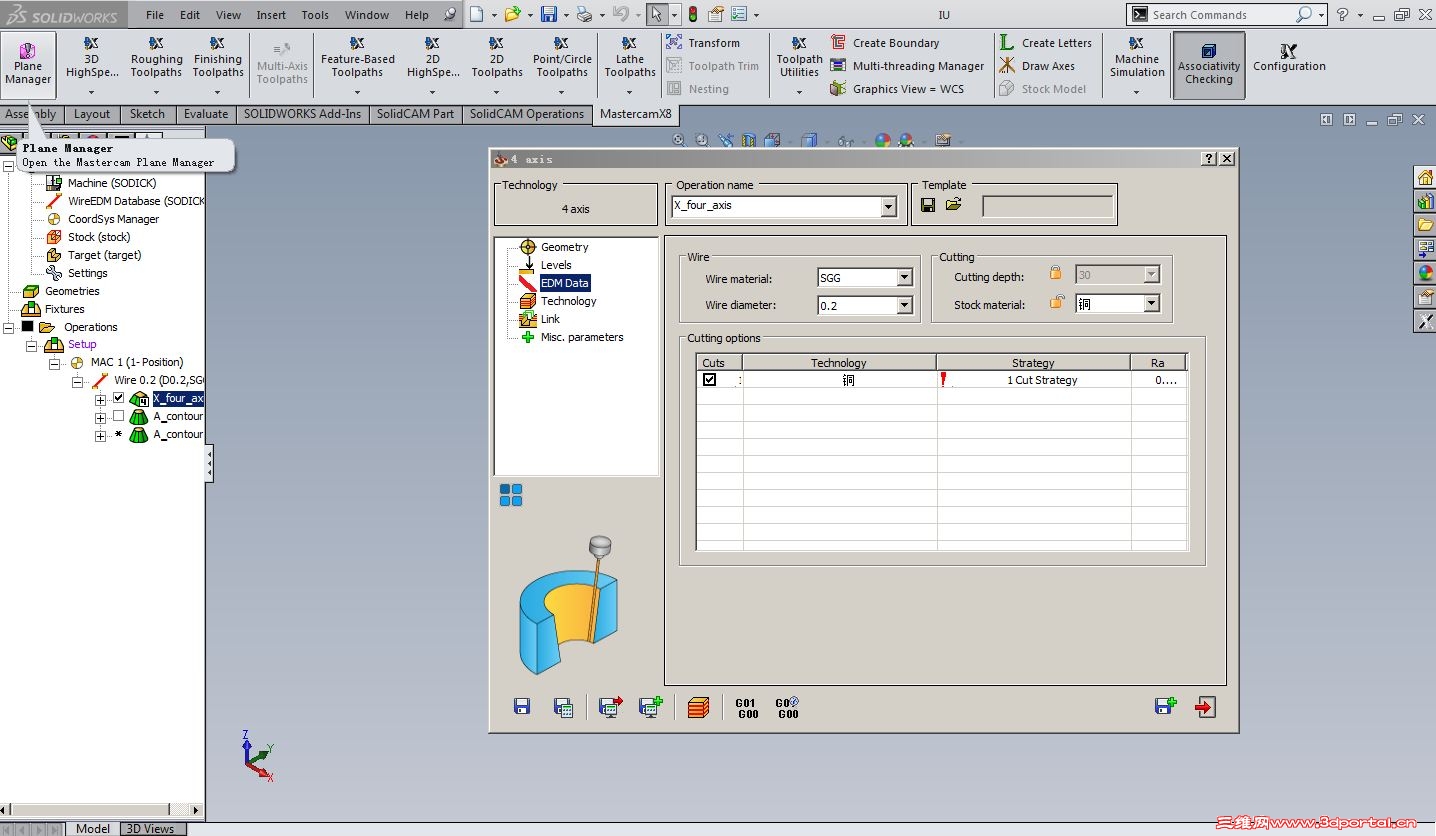The height and width of the screenshot is (836, 1436).
Task: Switch to the Sketch tab
Action: point(148,114)
